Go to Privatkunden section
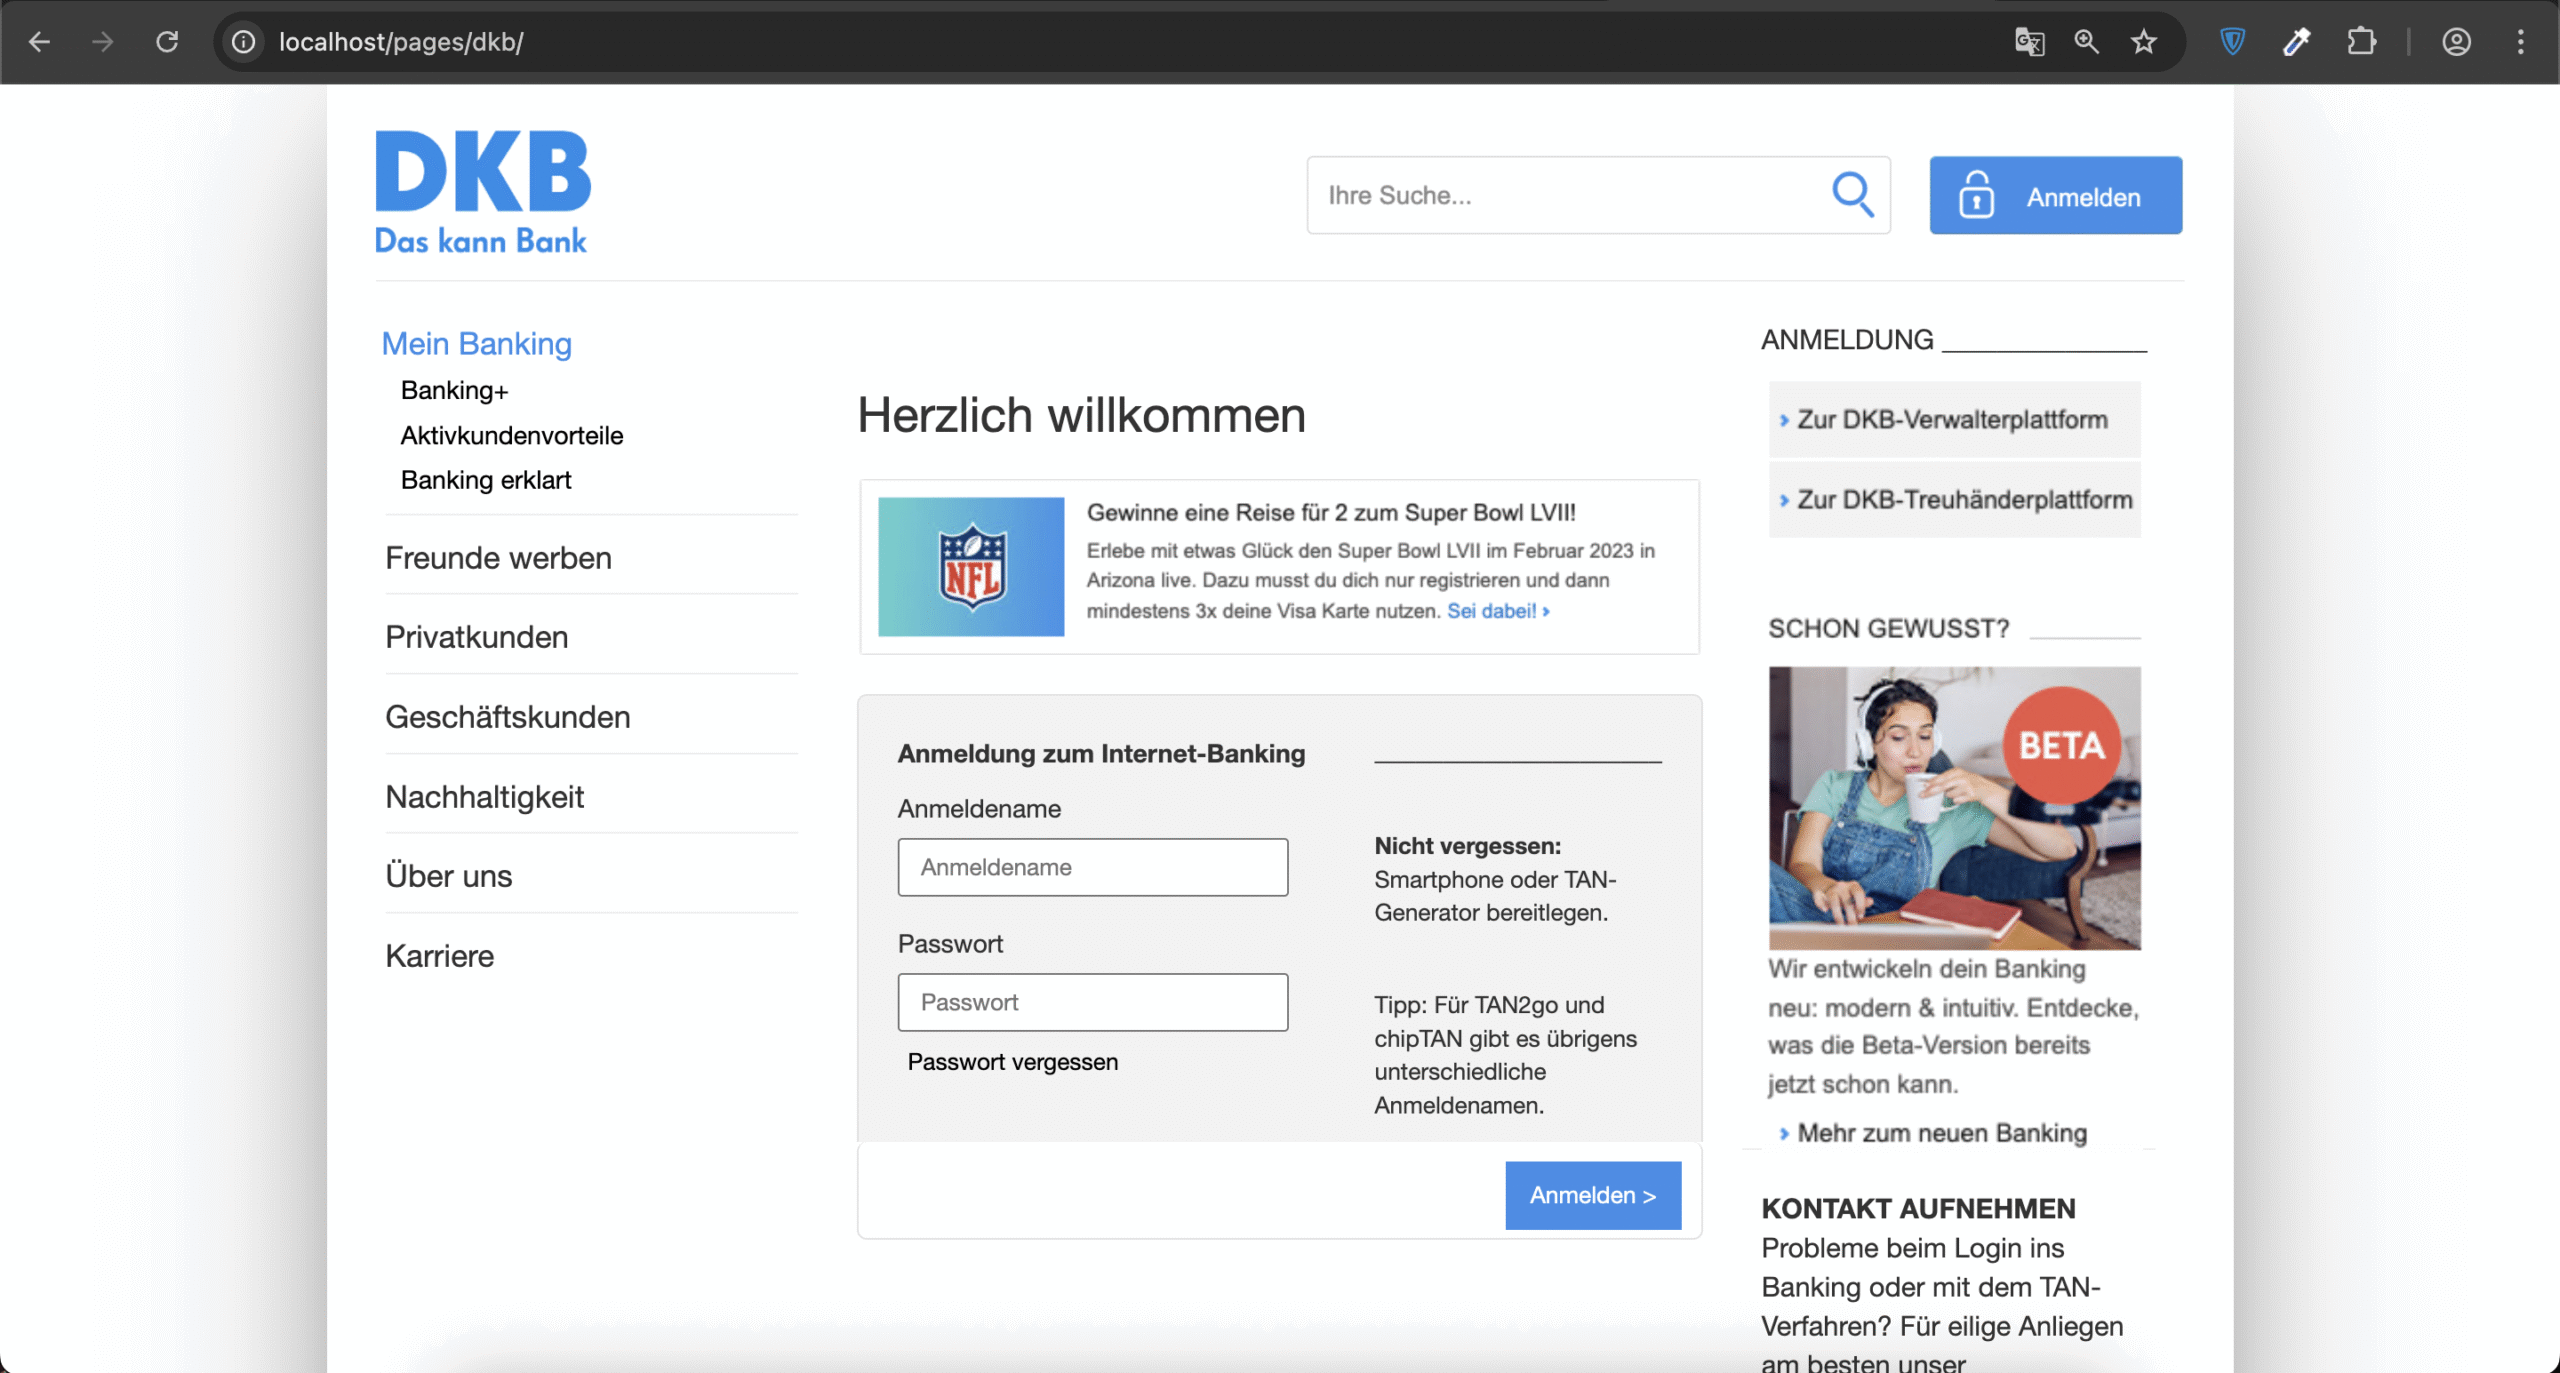The width and height of the screenshot is (2560, 1373). pos(477,637)
